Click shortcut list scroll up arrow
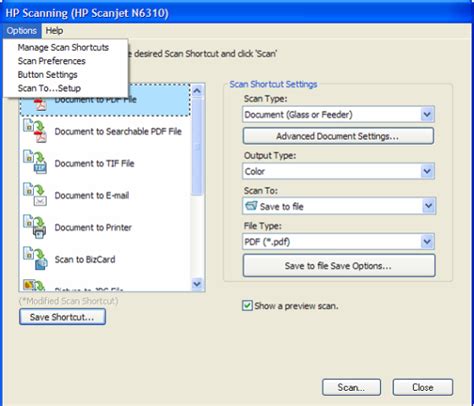The width and height of the screenshot is (474, 406). click(197, 90)
